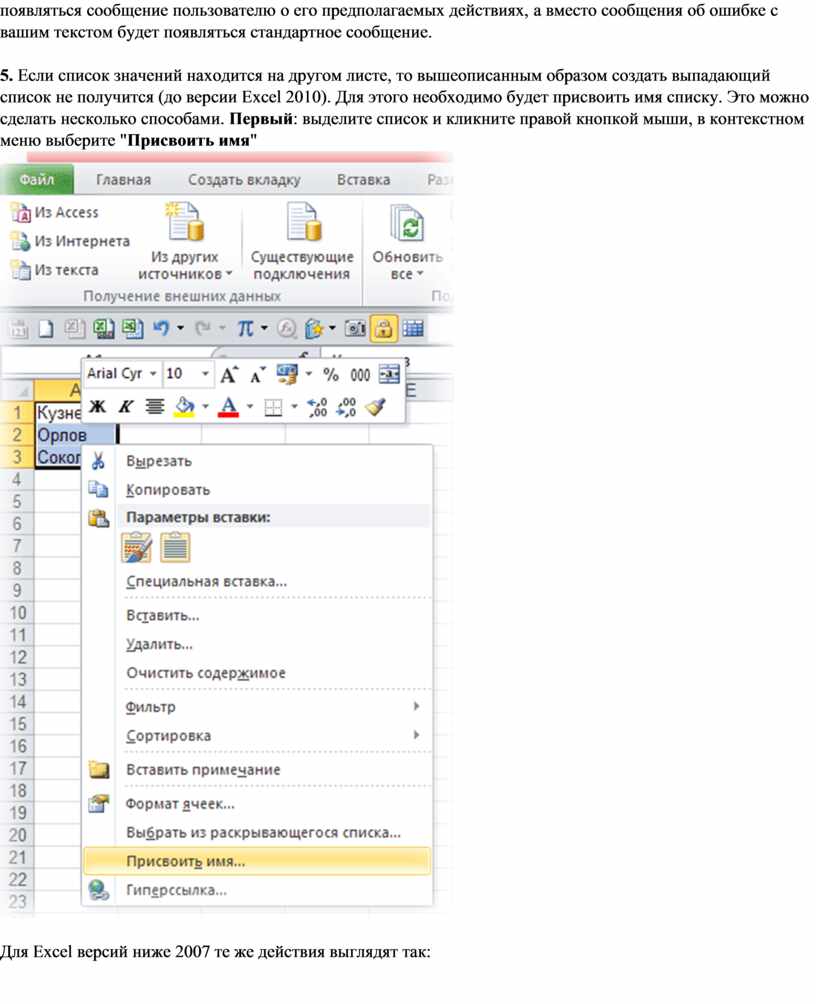Toggle bold Ж formatting
This screenshot has height=1004, width=816.
97,407
